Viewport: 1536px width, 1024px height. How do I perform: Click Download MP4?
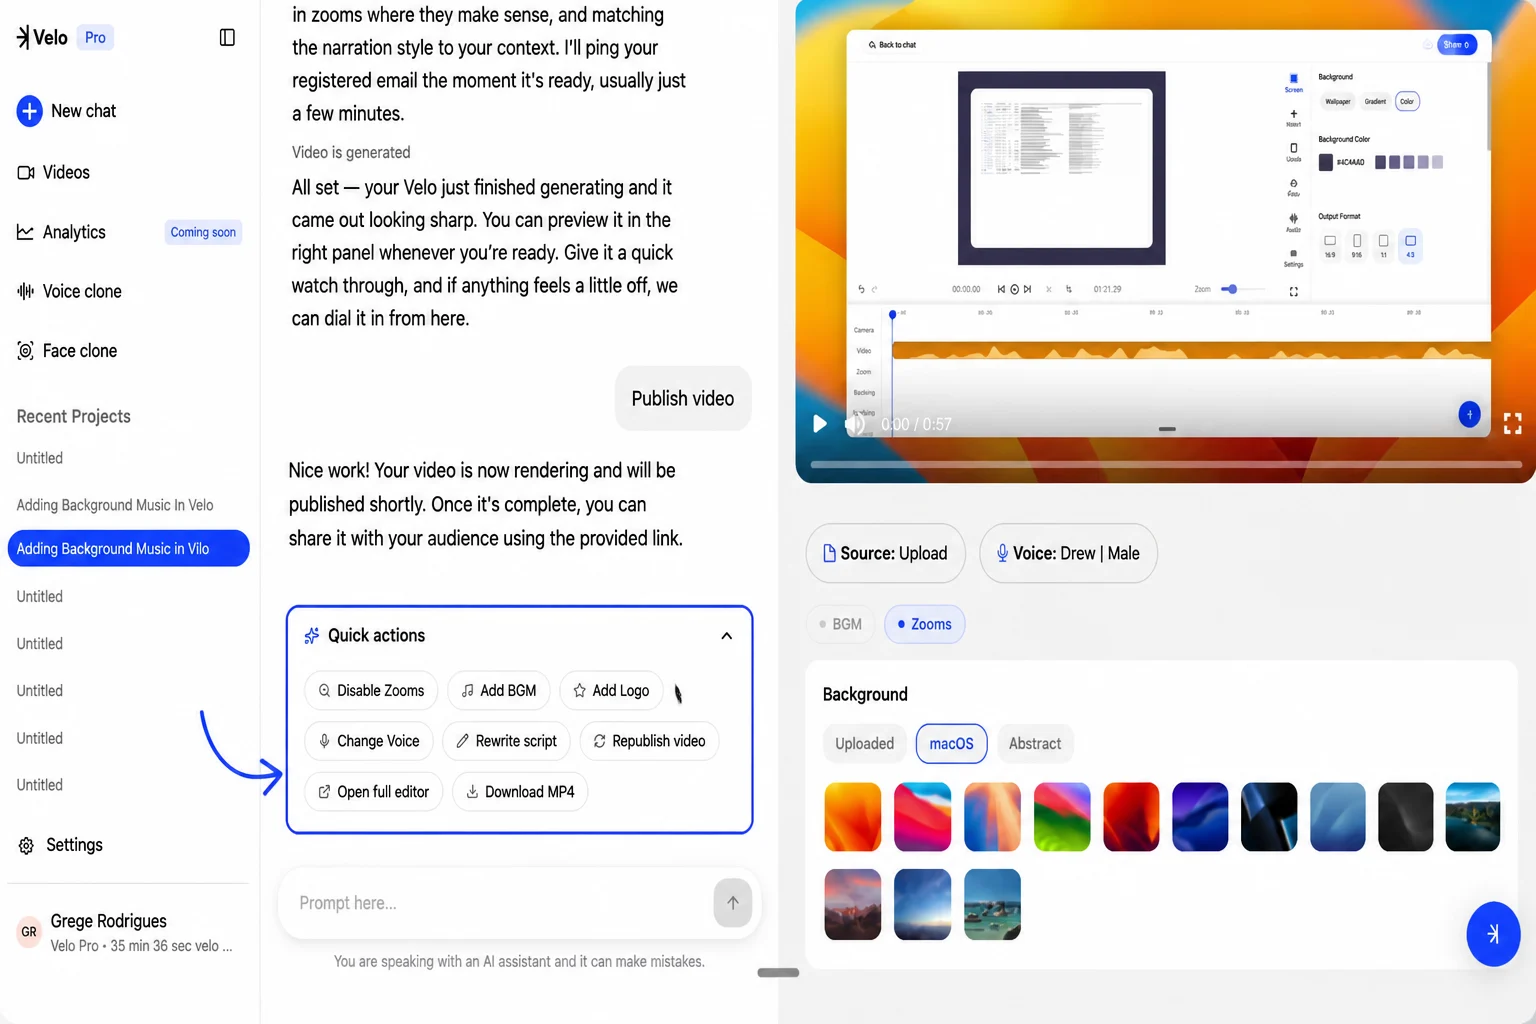[x=520, y=792]
